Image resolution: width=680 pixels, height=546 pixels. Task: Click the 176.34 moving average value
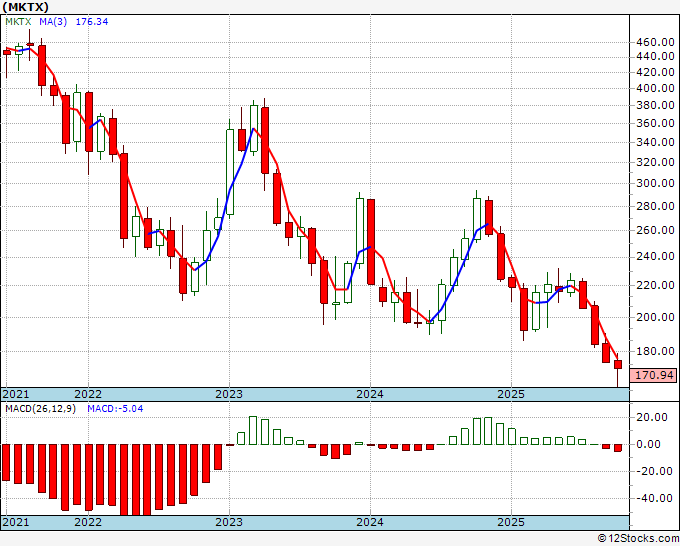tap(92, 22)
